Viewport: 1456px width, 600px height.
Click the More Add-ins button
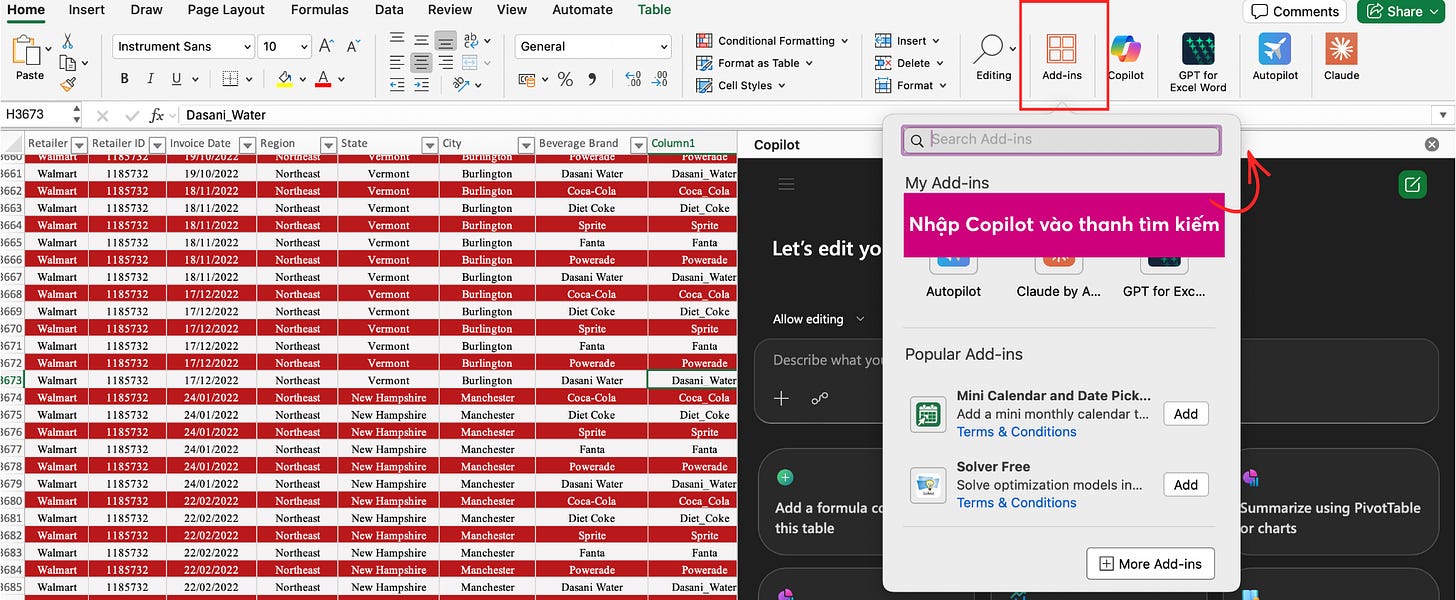point(1151,564)
